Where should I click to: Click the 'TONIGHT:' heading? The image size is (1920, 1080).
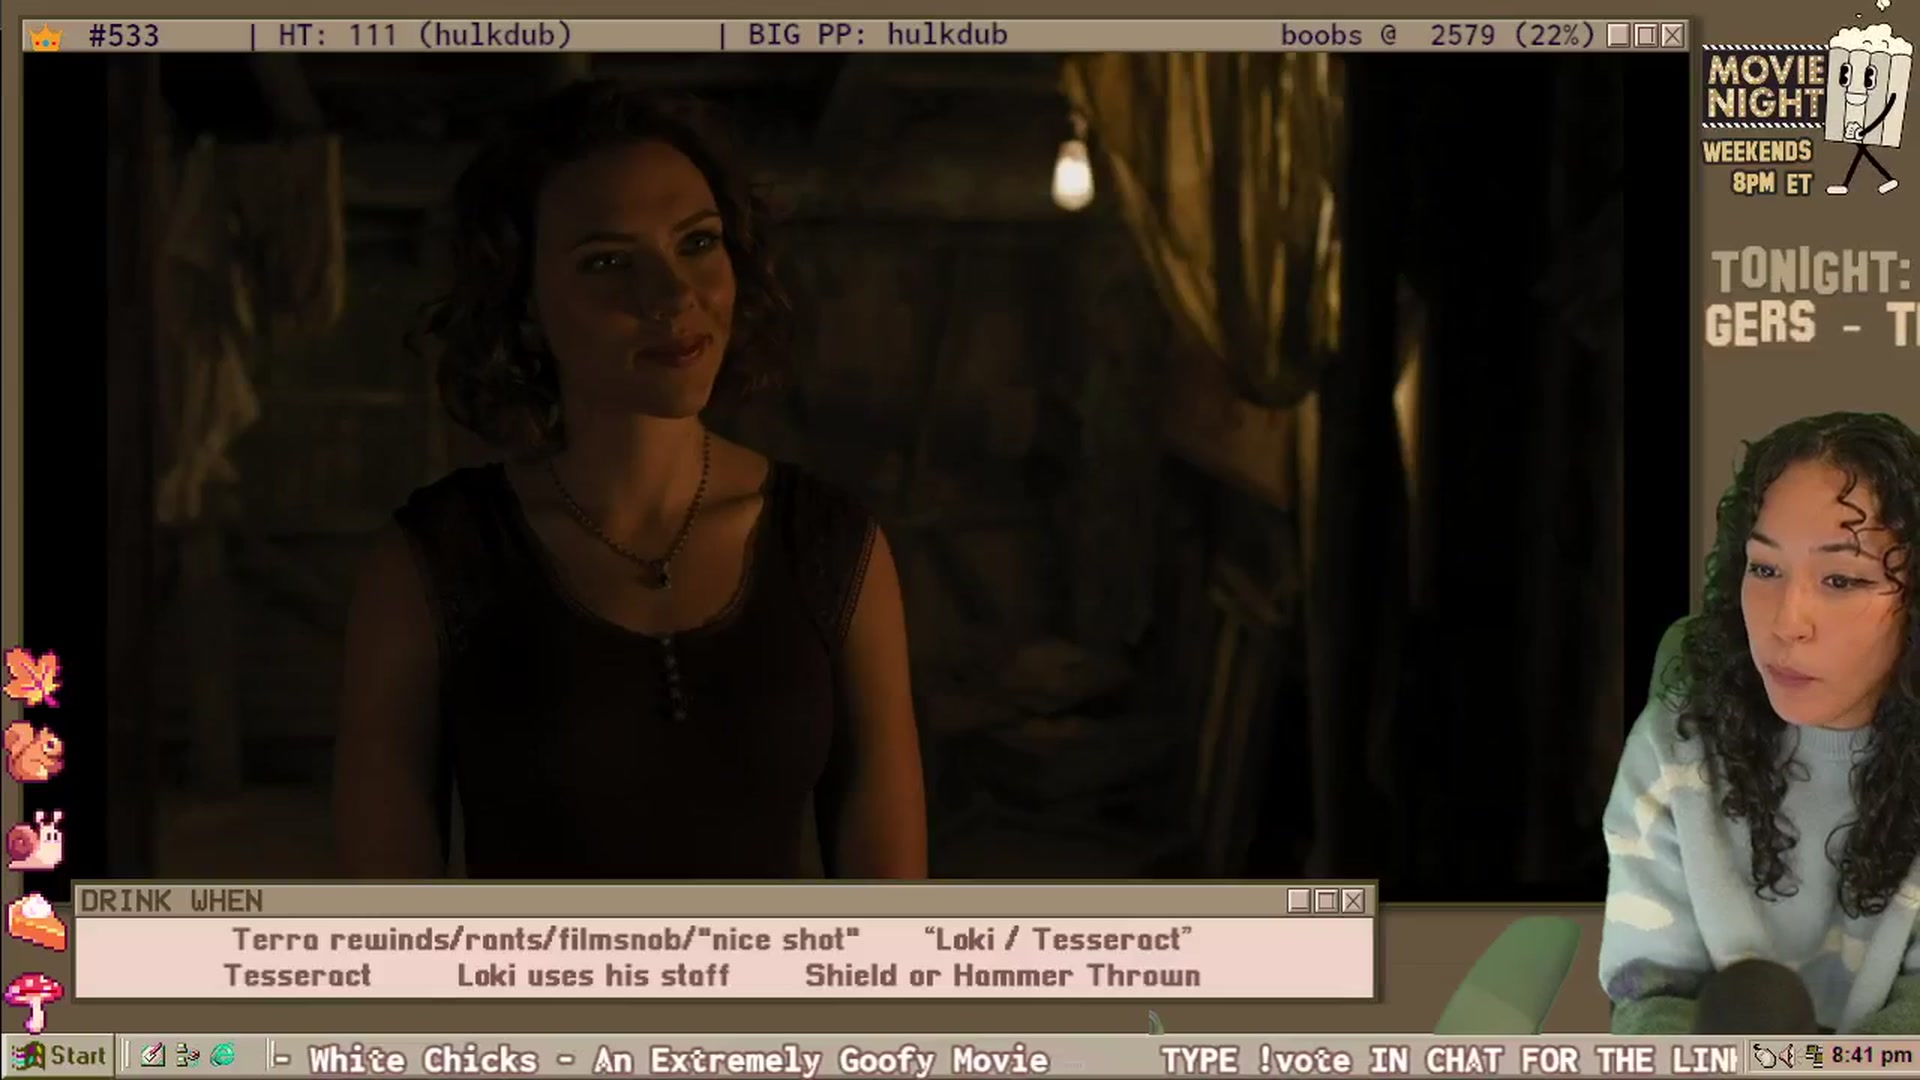point(1811,272)
